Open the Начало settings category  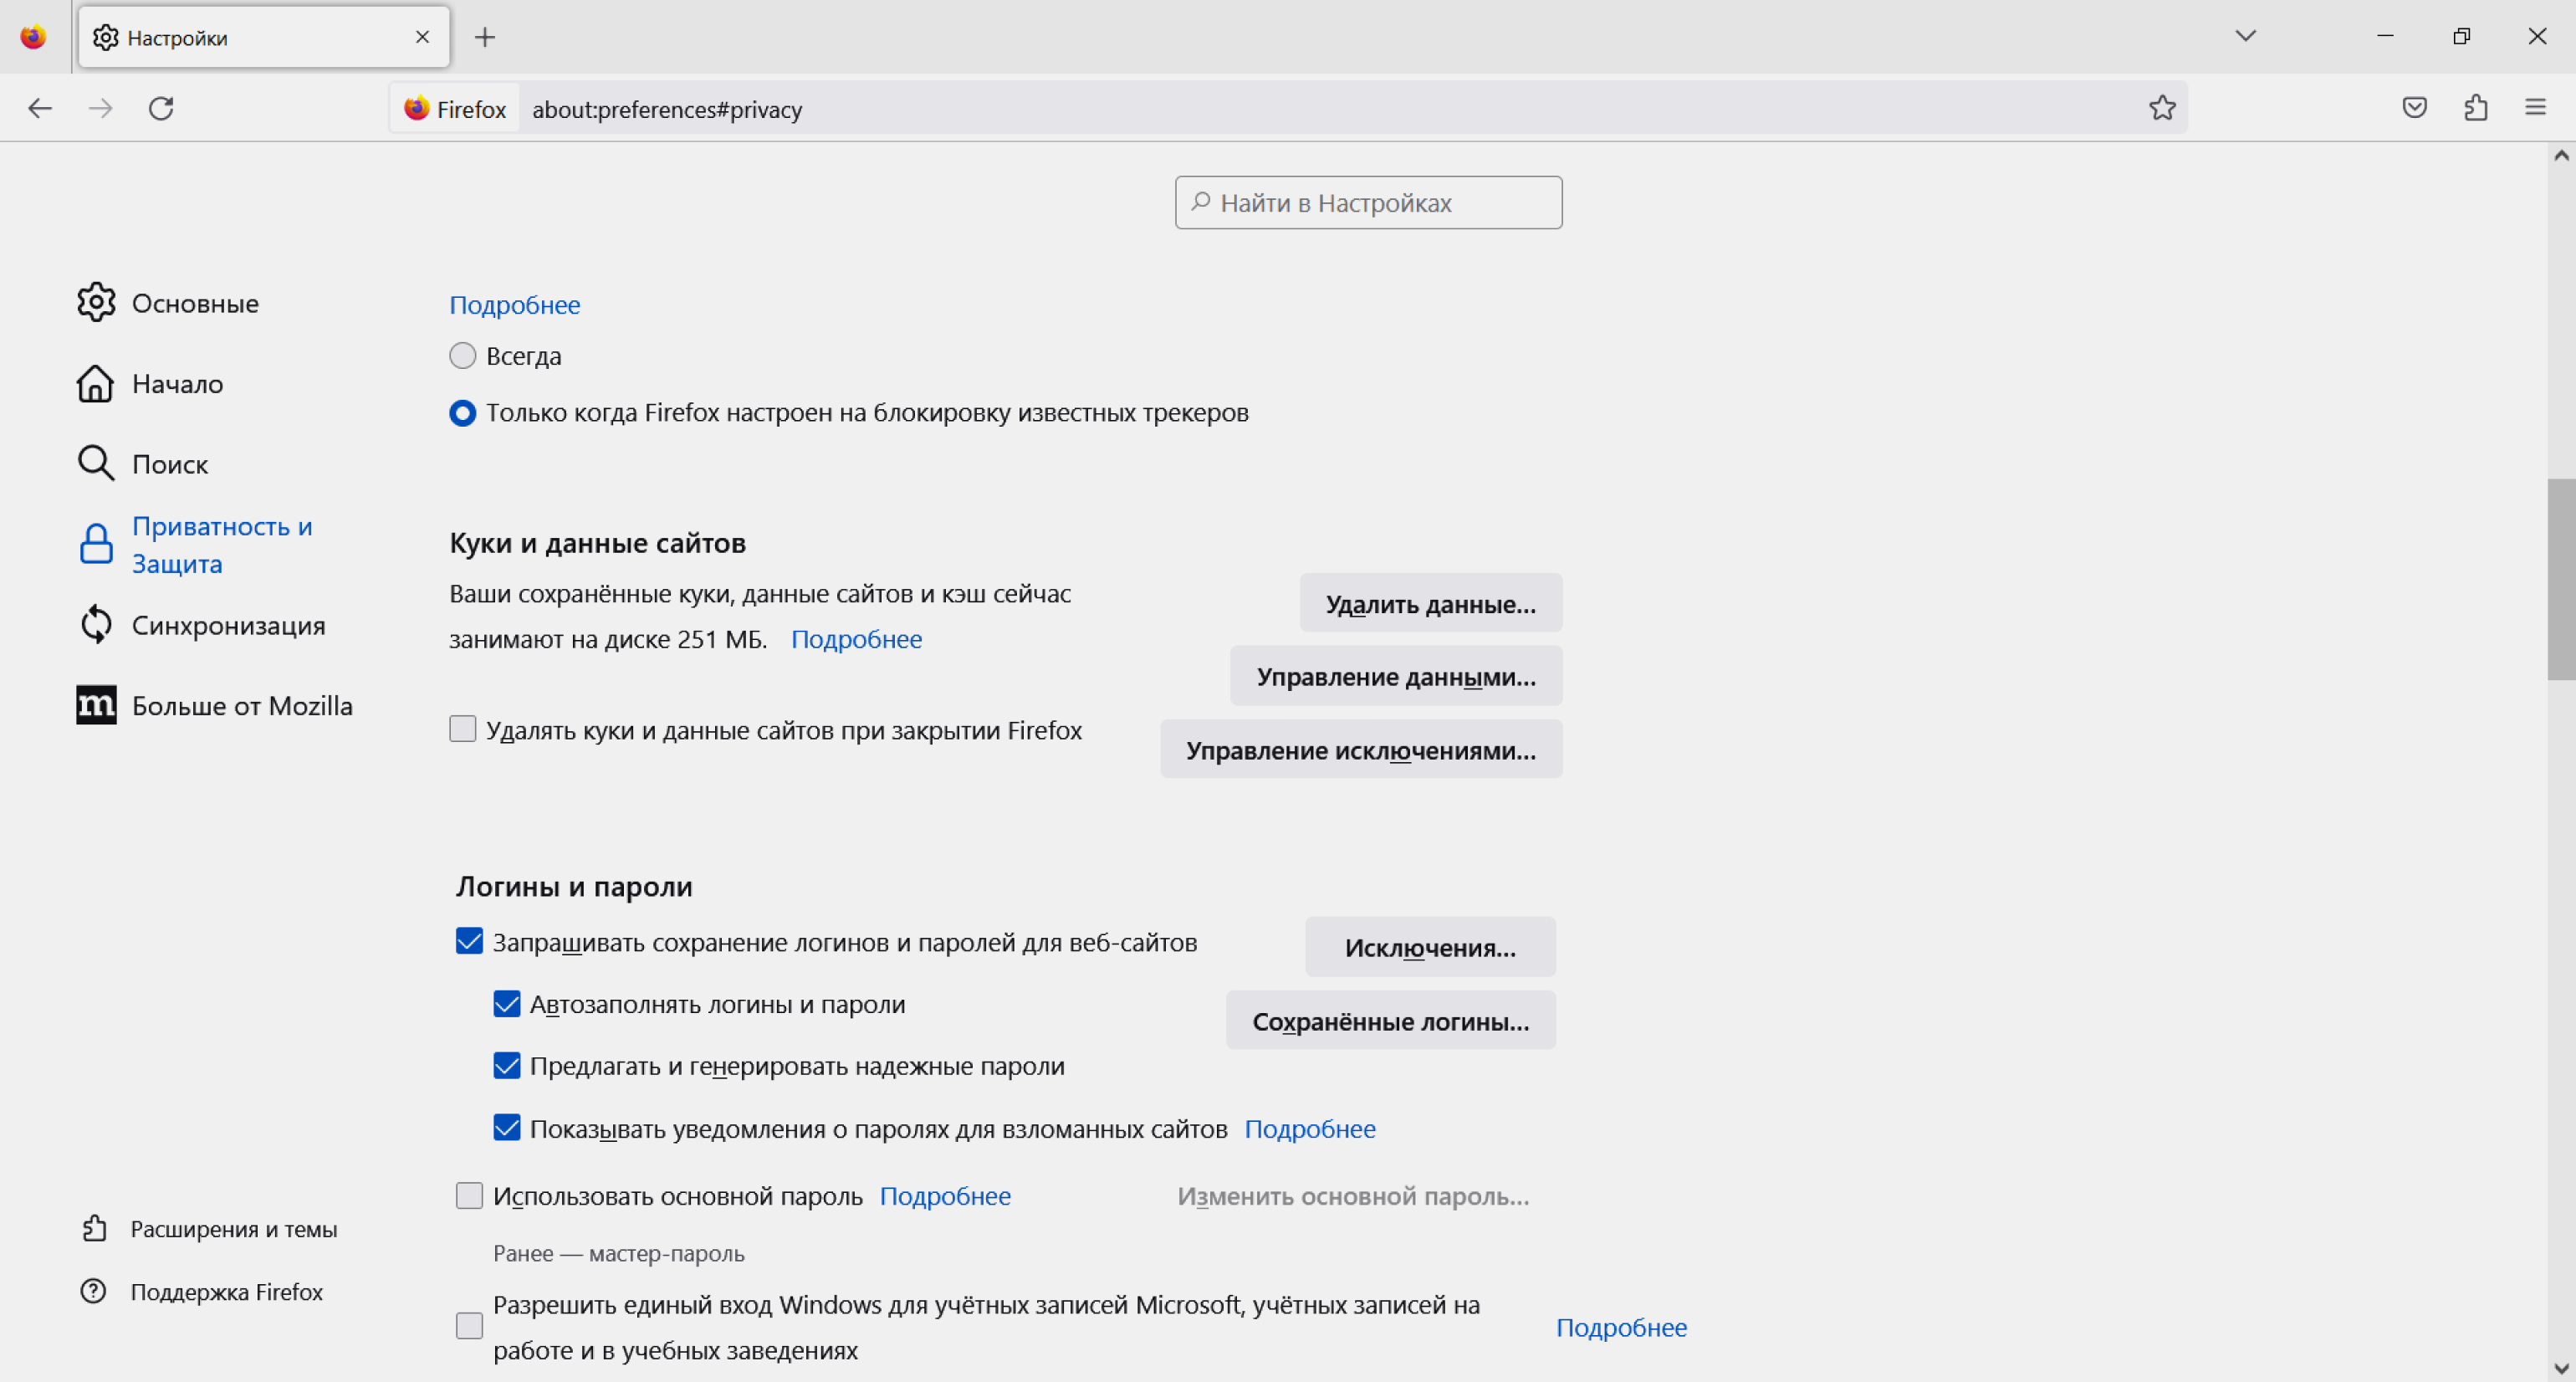point(177,384)
